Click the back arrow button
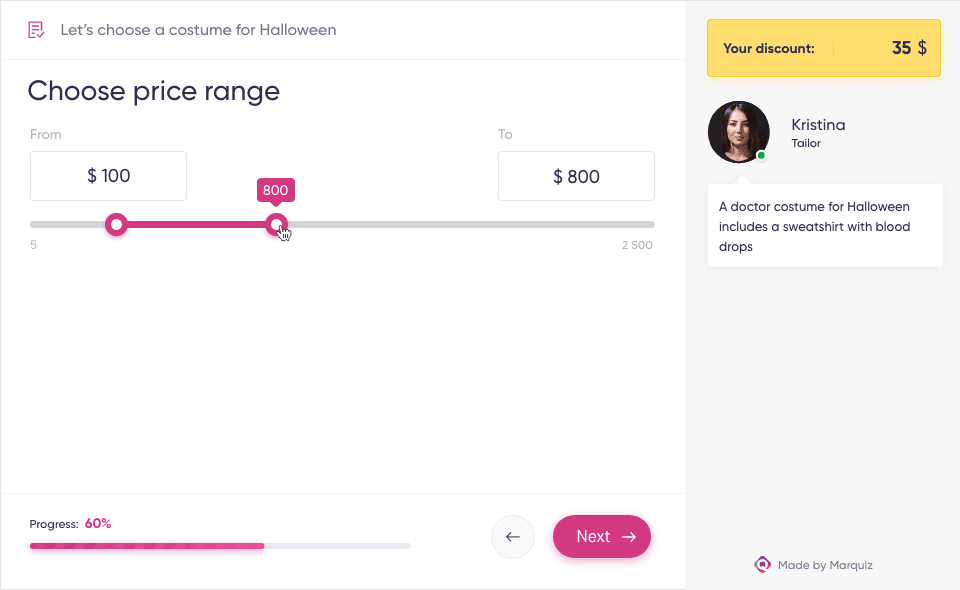 [512, 537]
